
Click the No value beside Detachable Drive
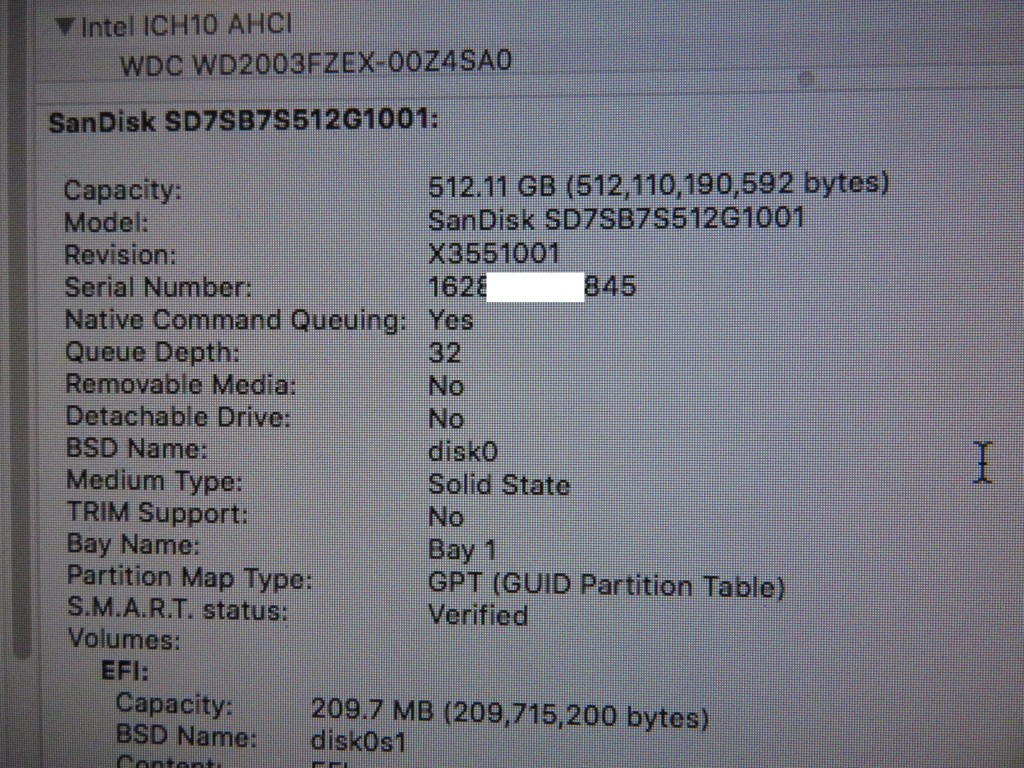coord(446,419)
